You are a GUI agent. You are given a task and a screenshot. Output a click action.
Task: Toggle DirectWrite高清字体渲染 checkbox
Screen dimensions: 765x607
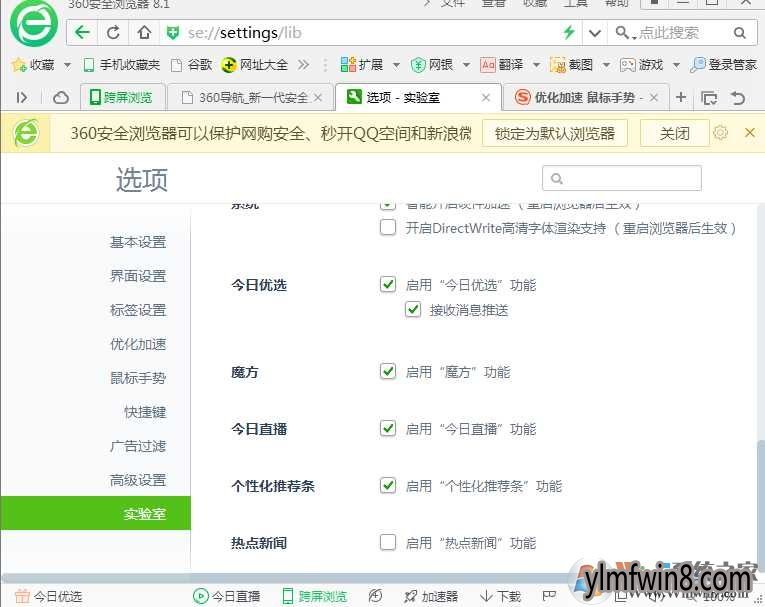coord(388,227)
